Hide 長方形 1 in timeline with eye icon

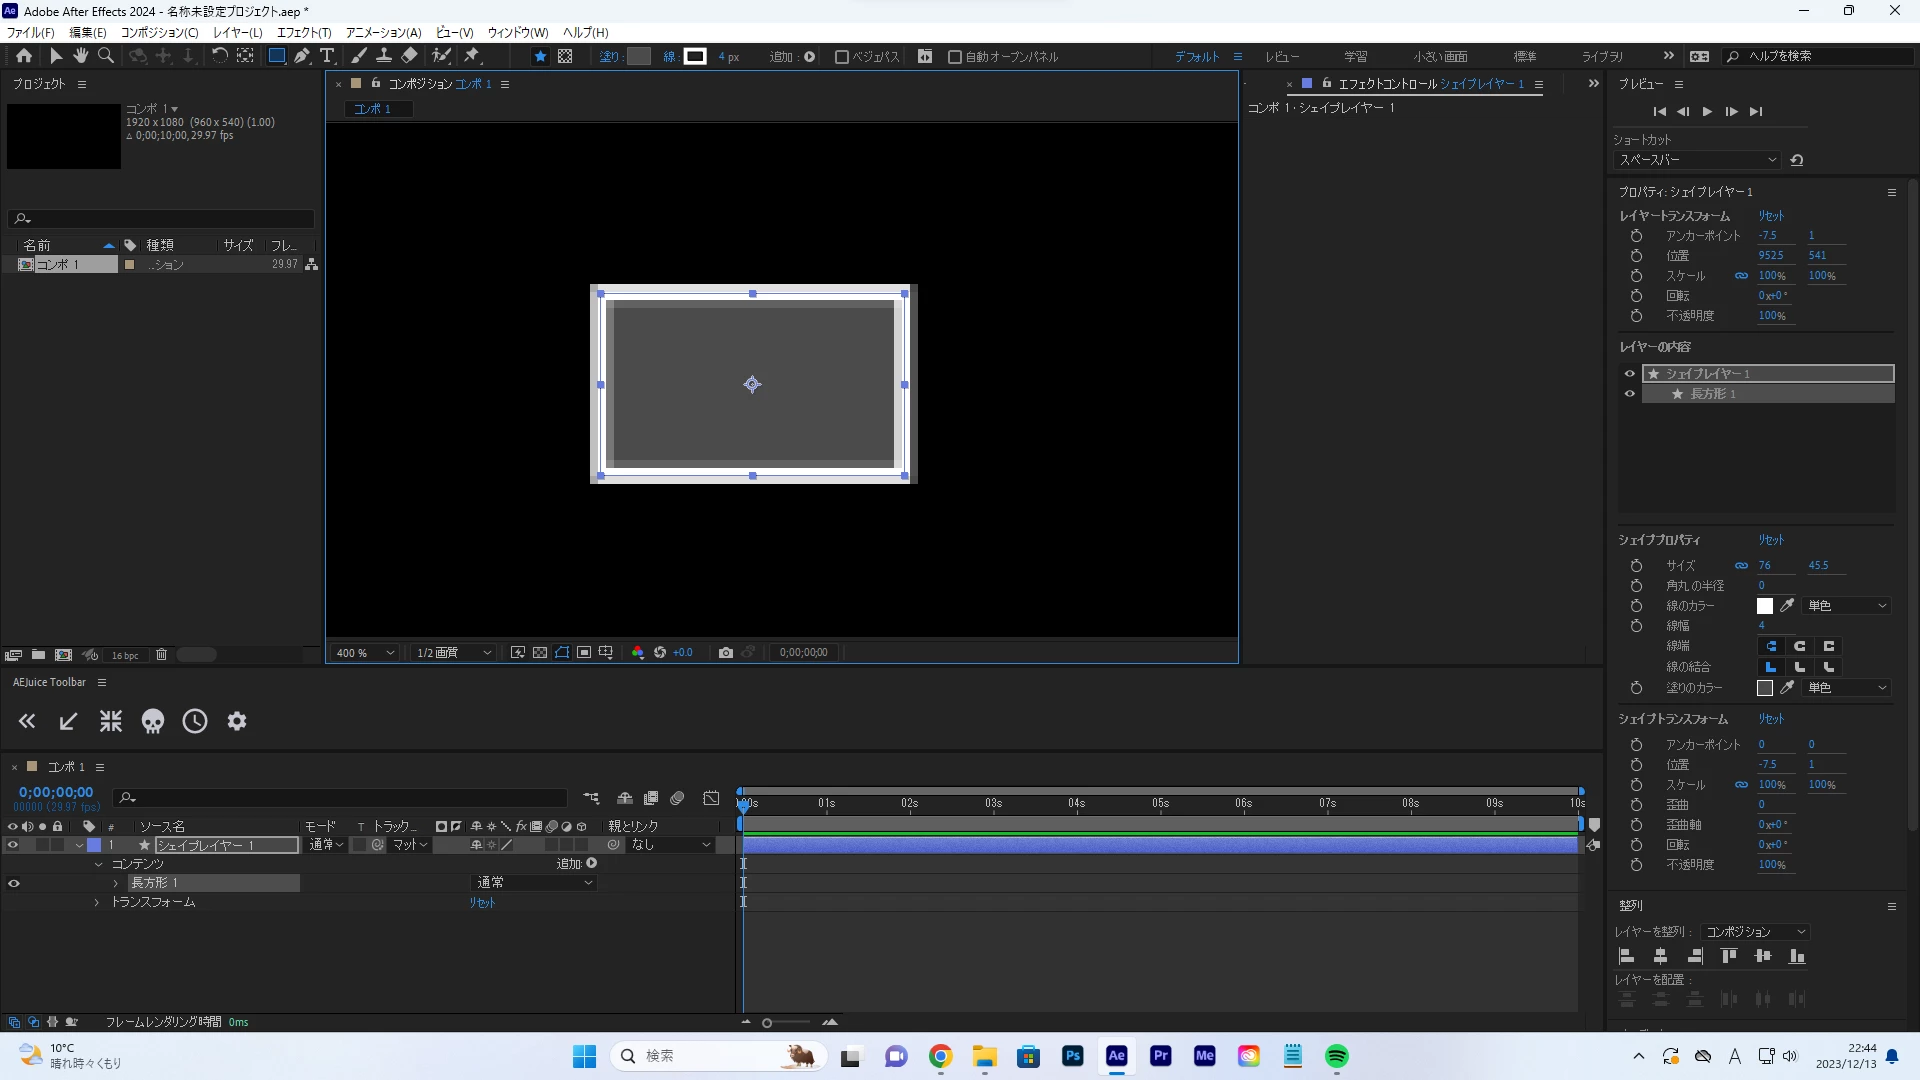(14, 883)
